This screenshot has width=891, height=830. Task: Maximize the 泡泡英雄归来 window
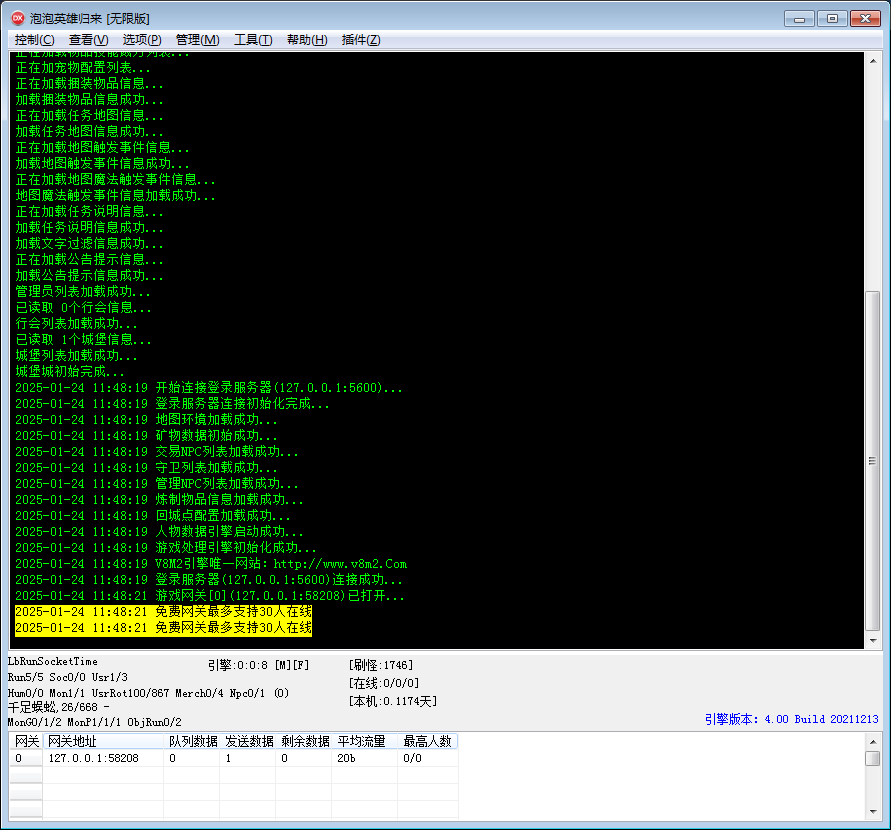tap(832, 19)
